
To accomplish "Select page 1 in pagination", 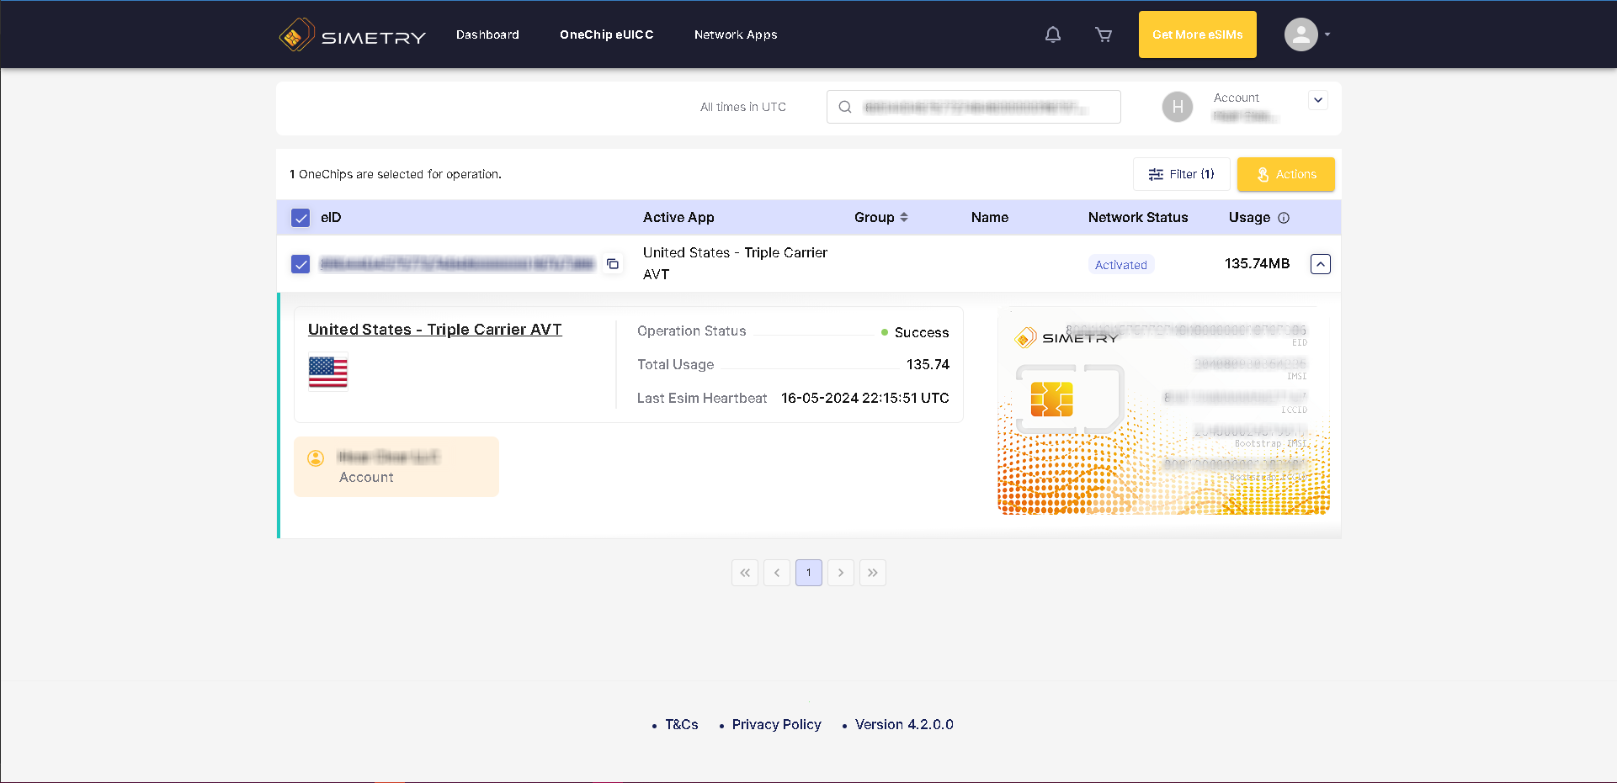I will (x=809, y=573).
